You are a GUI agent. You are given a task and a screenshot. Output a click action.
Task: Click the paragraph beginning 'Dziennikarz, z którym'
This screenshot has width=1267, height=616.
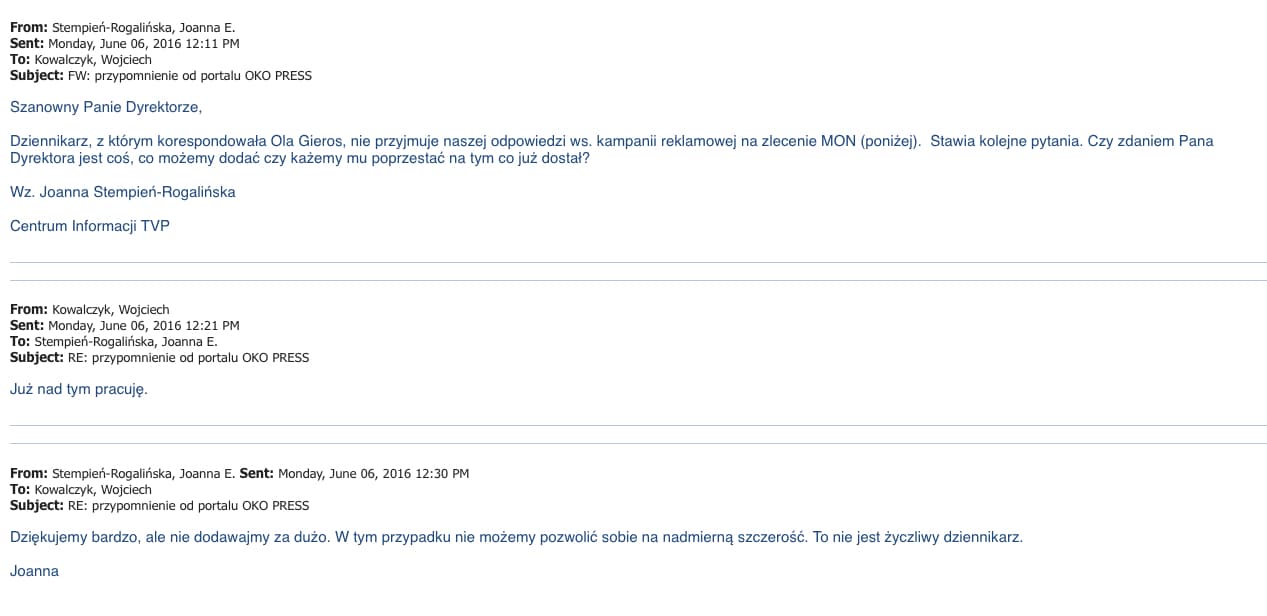(x=611, y=149)
